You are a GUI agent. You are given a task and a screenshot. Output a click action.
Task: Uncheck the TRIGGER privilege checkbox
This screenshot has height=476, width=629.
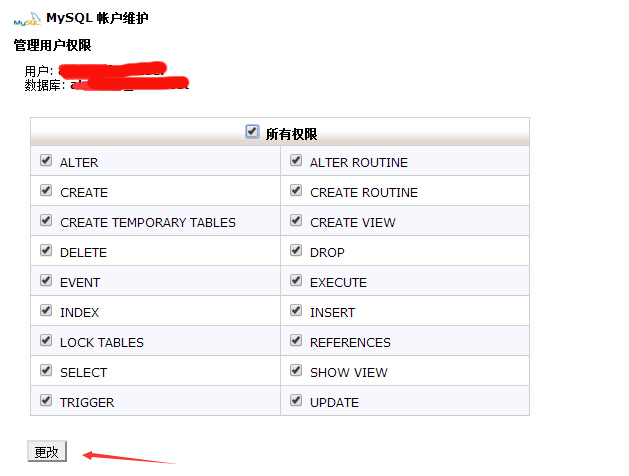tap(46, 400)
